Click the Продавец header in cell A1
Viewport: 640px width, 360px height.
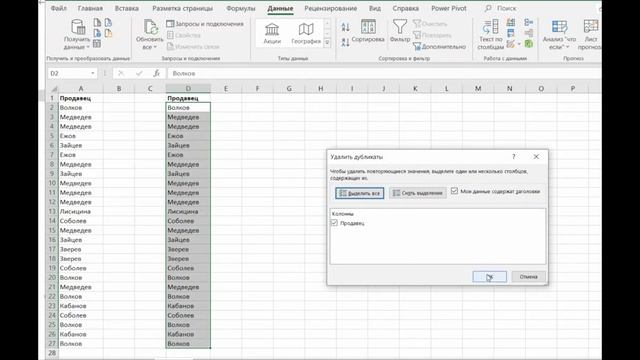[x=81, y=98]
